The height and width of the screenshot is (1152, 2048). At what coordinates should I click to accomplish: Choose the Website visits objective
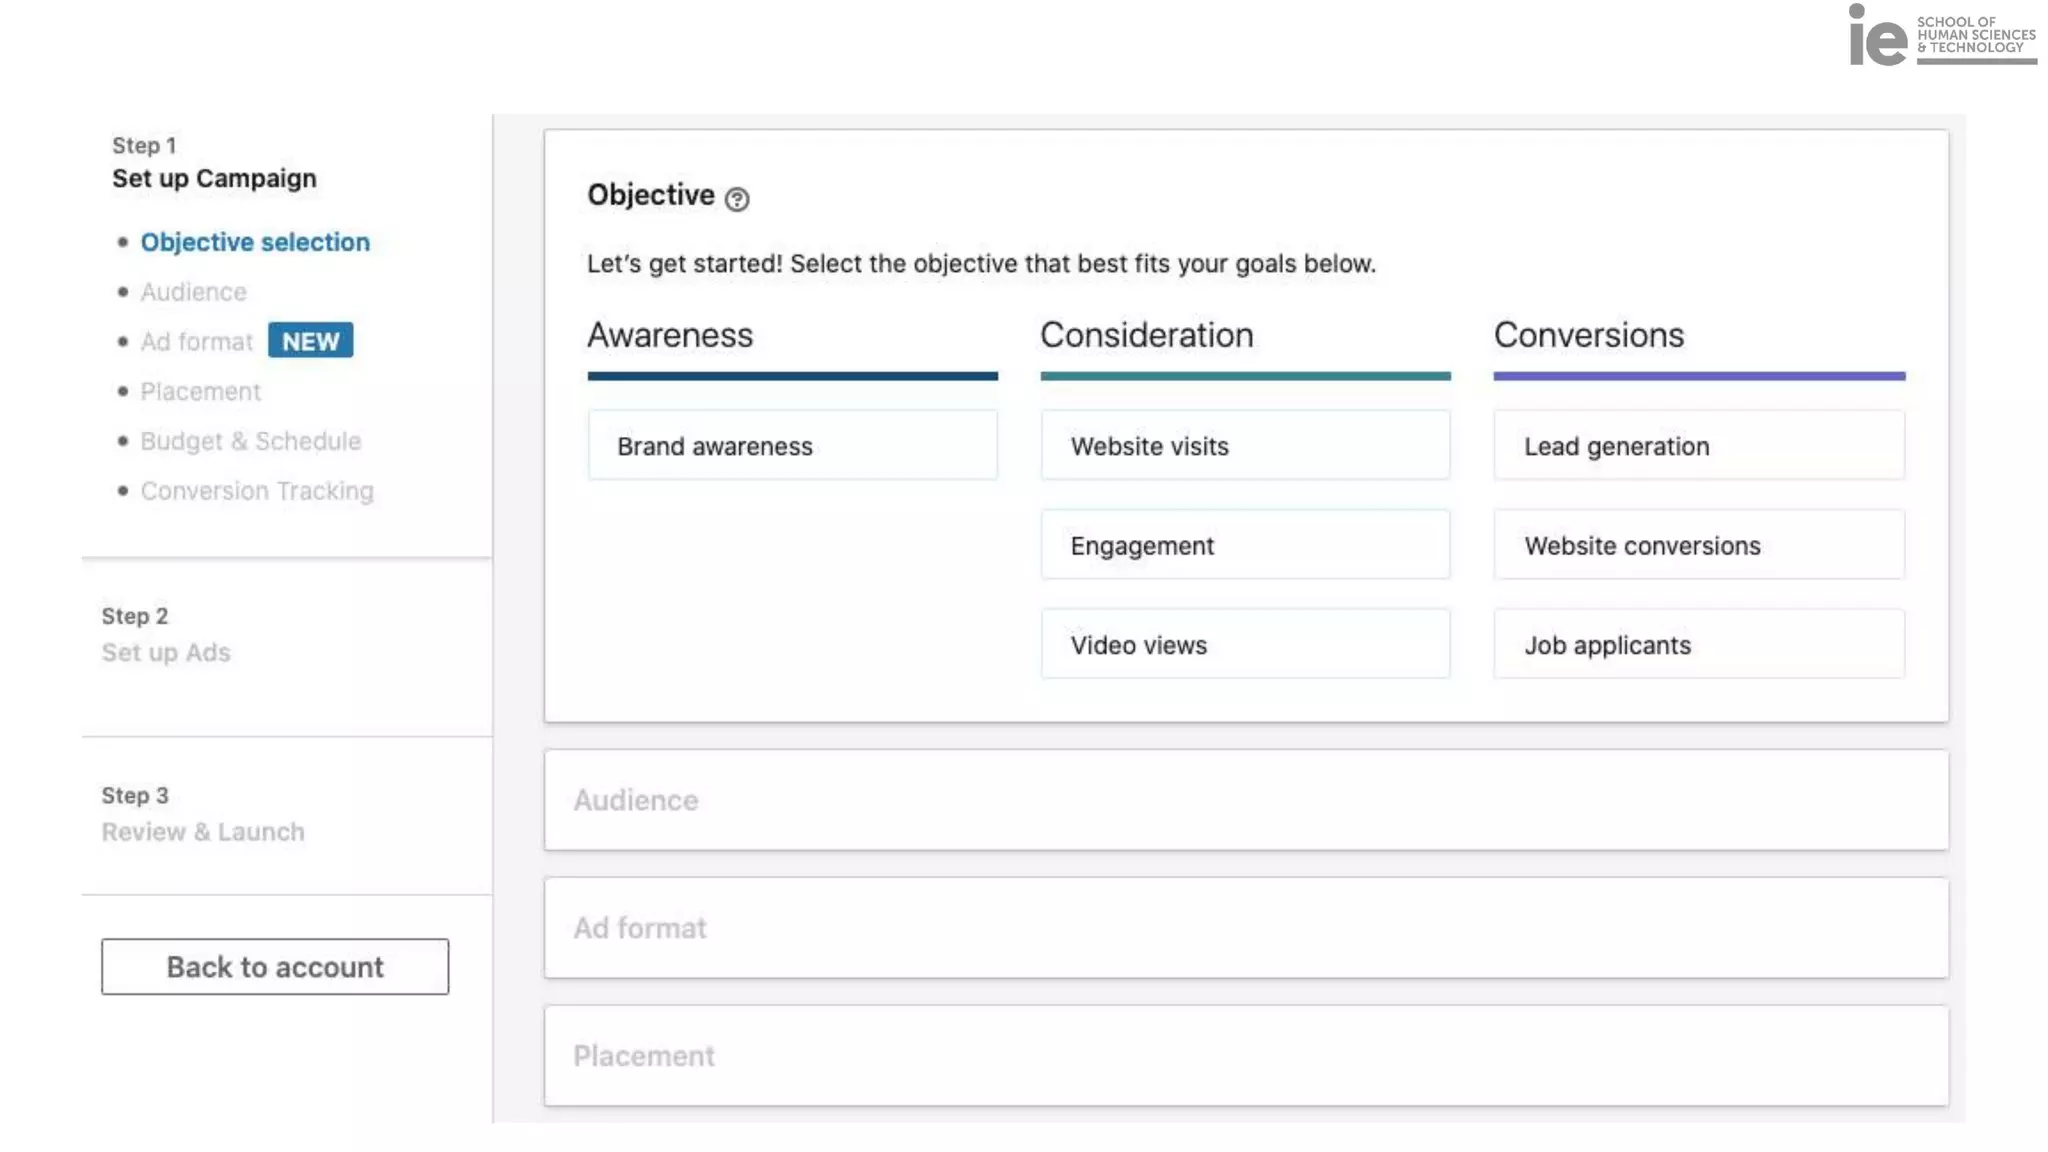tap(1245, 446)
